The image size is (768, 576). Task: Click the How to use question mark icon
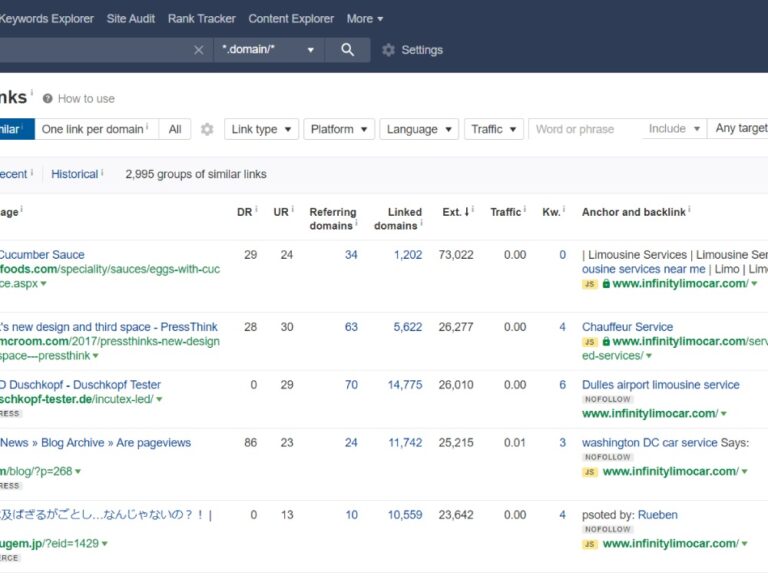tap(48, 99)
